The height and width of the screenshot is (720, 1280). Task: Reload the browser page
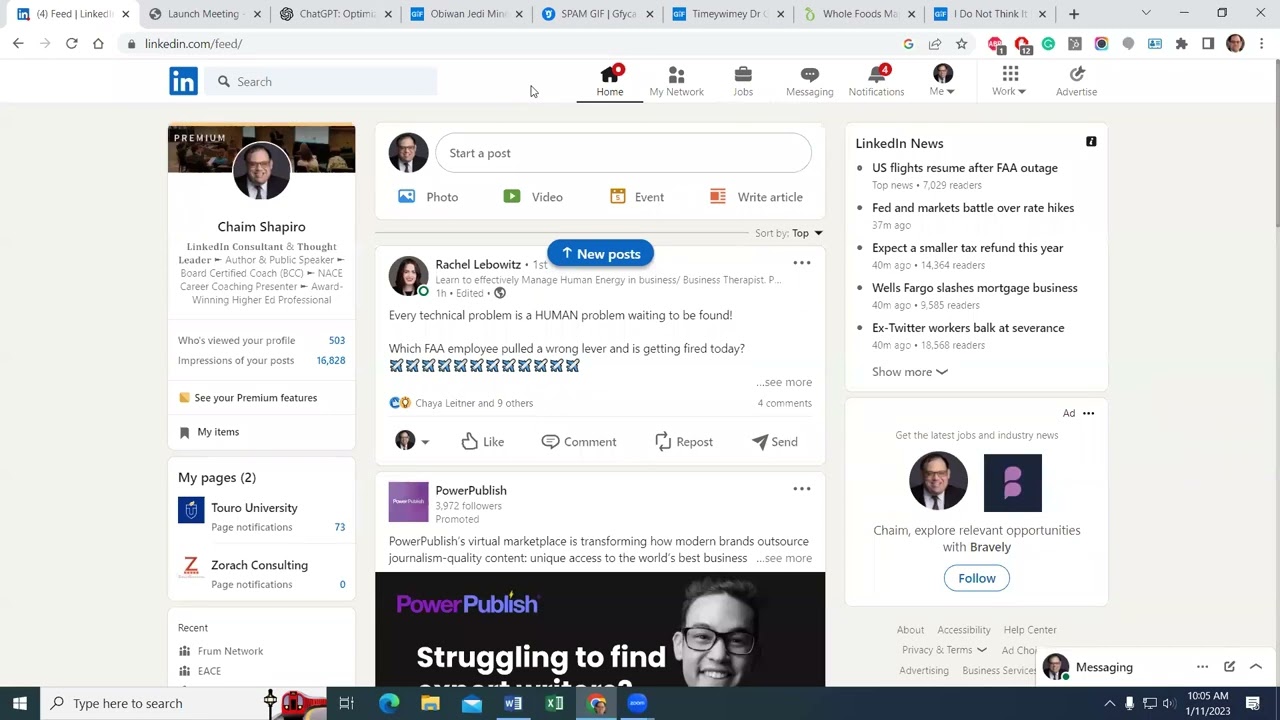tap(71, 44)
